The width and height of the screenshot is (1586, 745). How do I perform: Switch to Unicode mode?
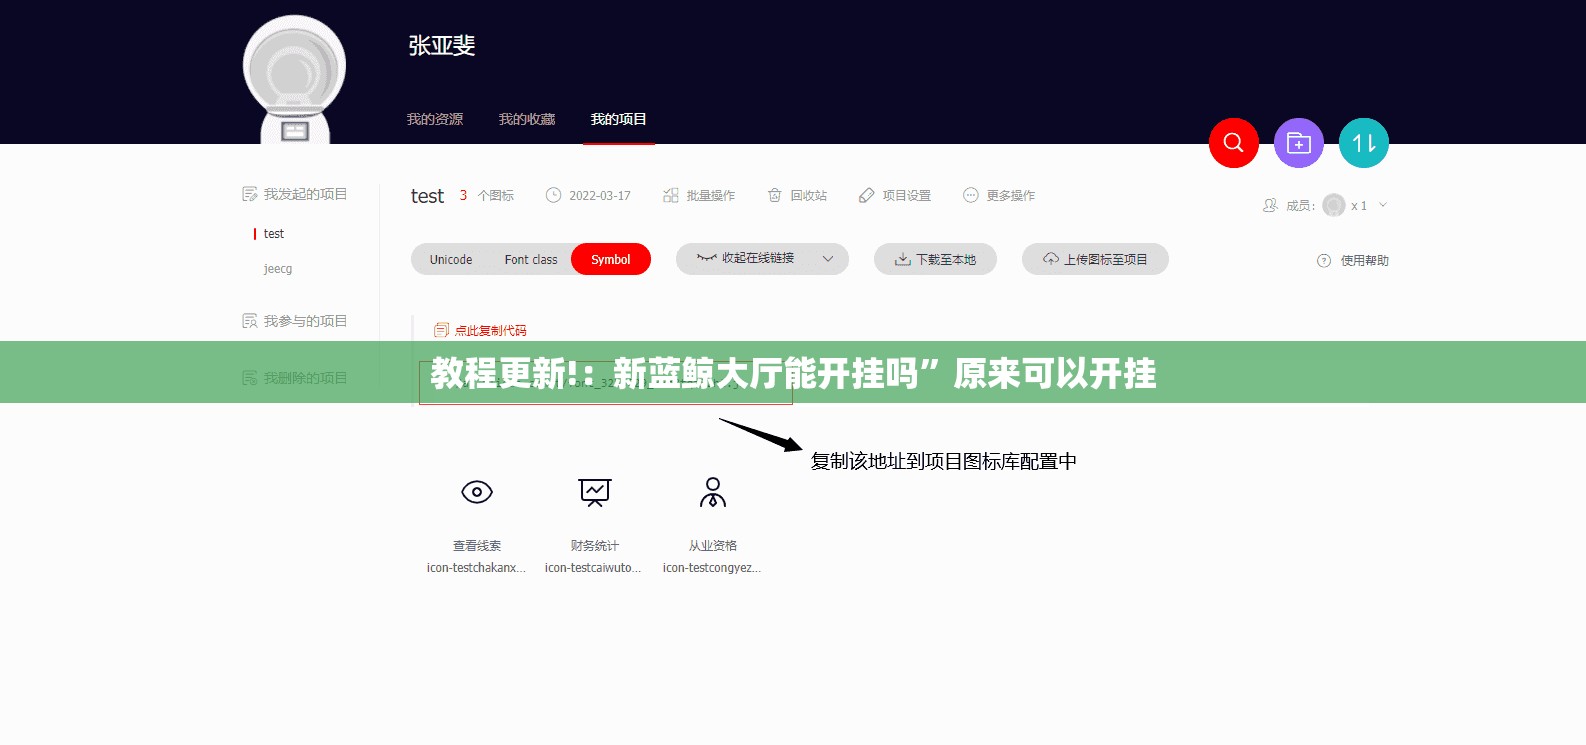pyautogui.click(x=451, y=259)
